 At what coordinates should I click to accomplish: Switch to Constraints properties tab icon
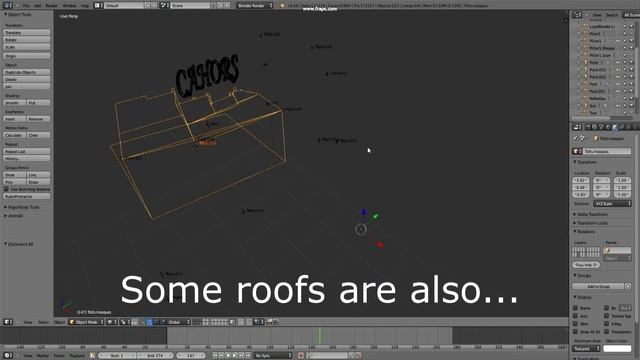(x=622, y=127)
